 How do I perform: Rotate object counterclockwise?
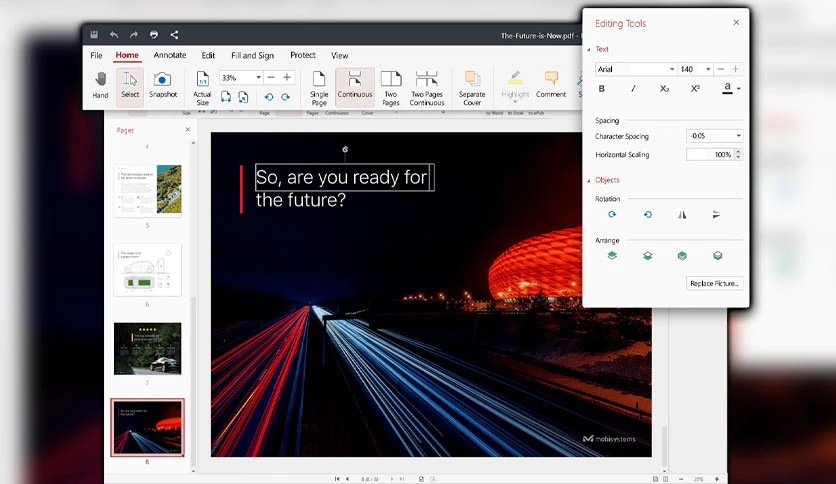tap(648, 214)
